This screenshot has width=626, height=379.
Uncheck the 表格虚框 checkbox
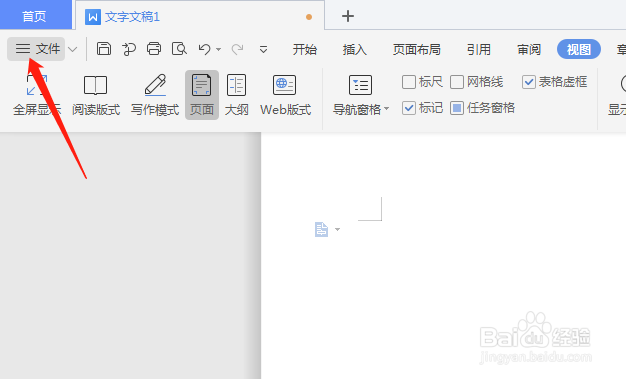(x=529, y=82)
